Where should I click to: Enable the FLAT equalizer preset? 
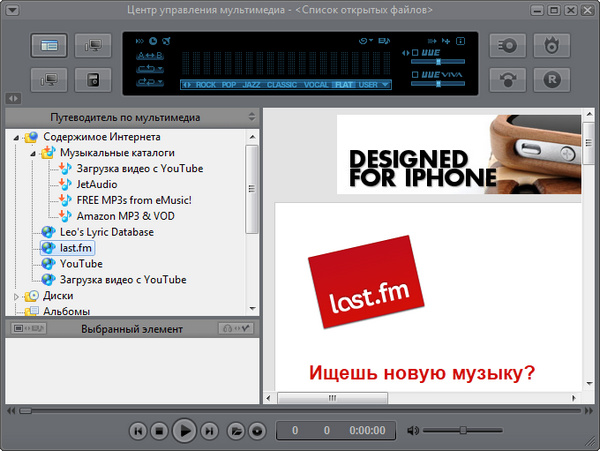coord(343,85)
